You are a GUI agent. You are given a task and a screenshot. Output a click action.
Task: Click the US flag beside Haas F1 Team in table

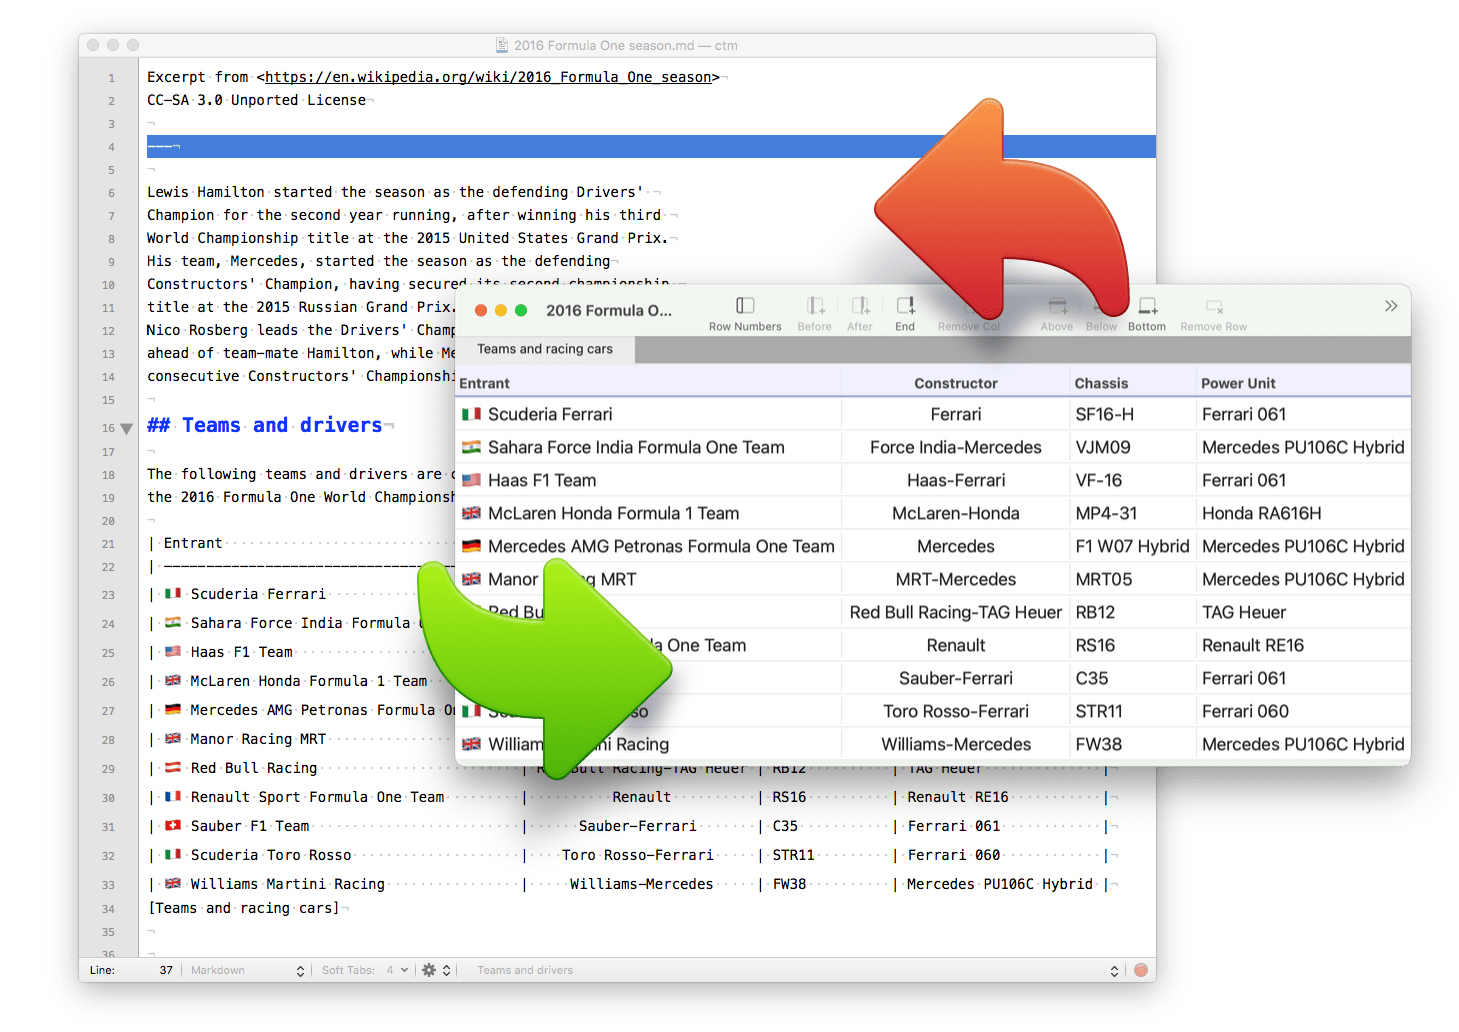click(x=472, y=480)
